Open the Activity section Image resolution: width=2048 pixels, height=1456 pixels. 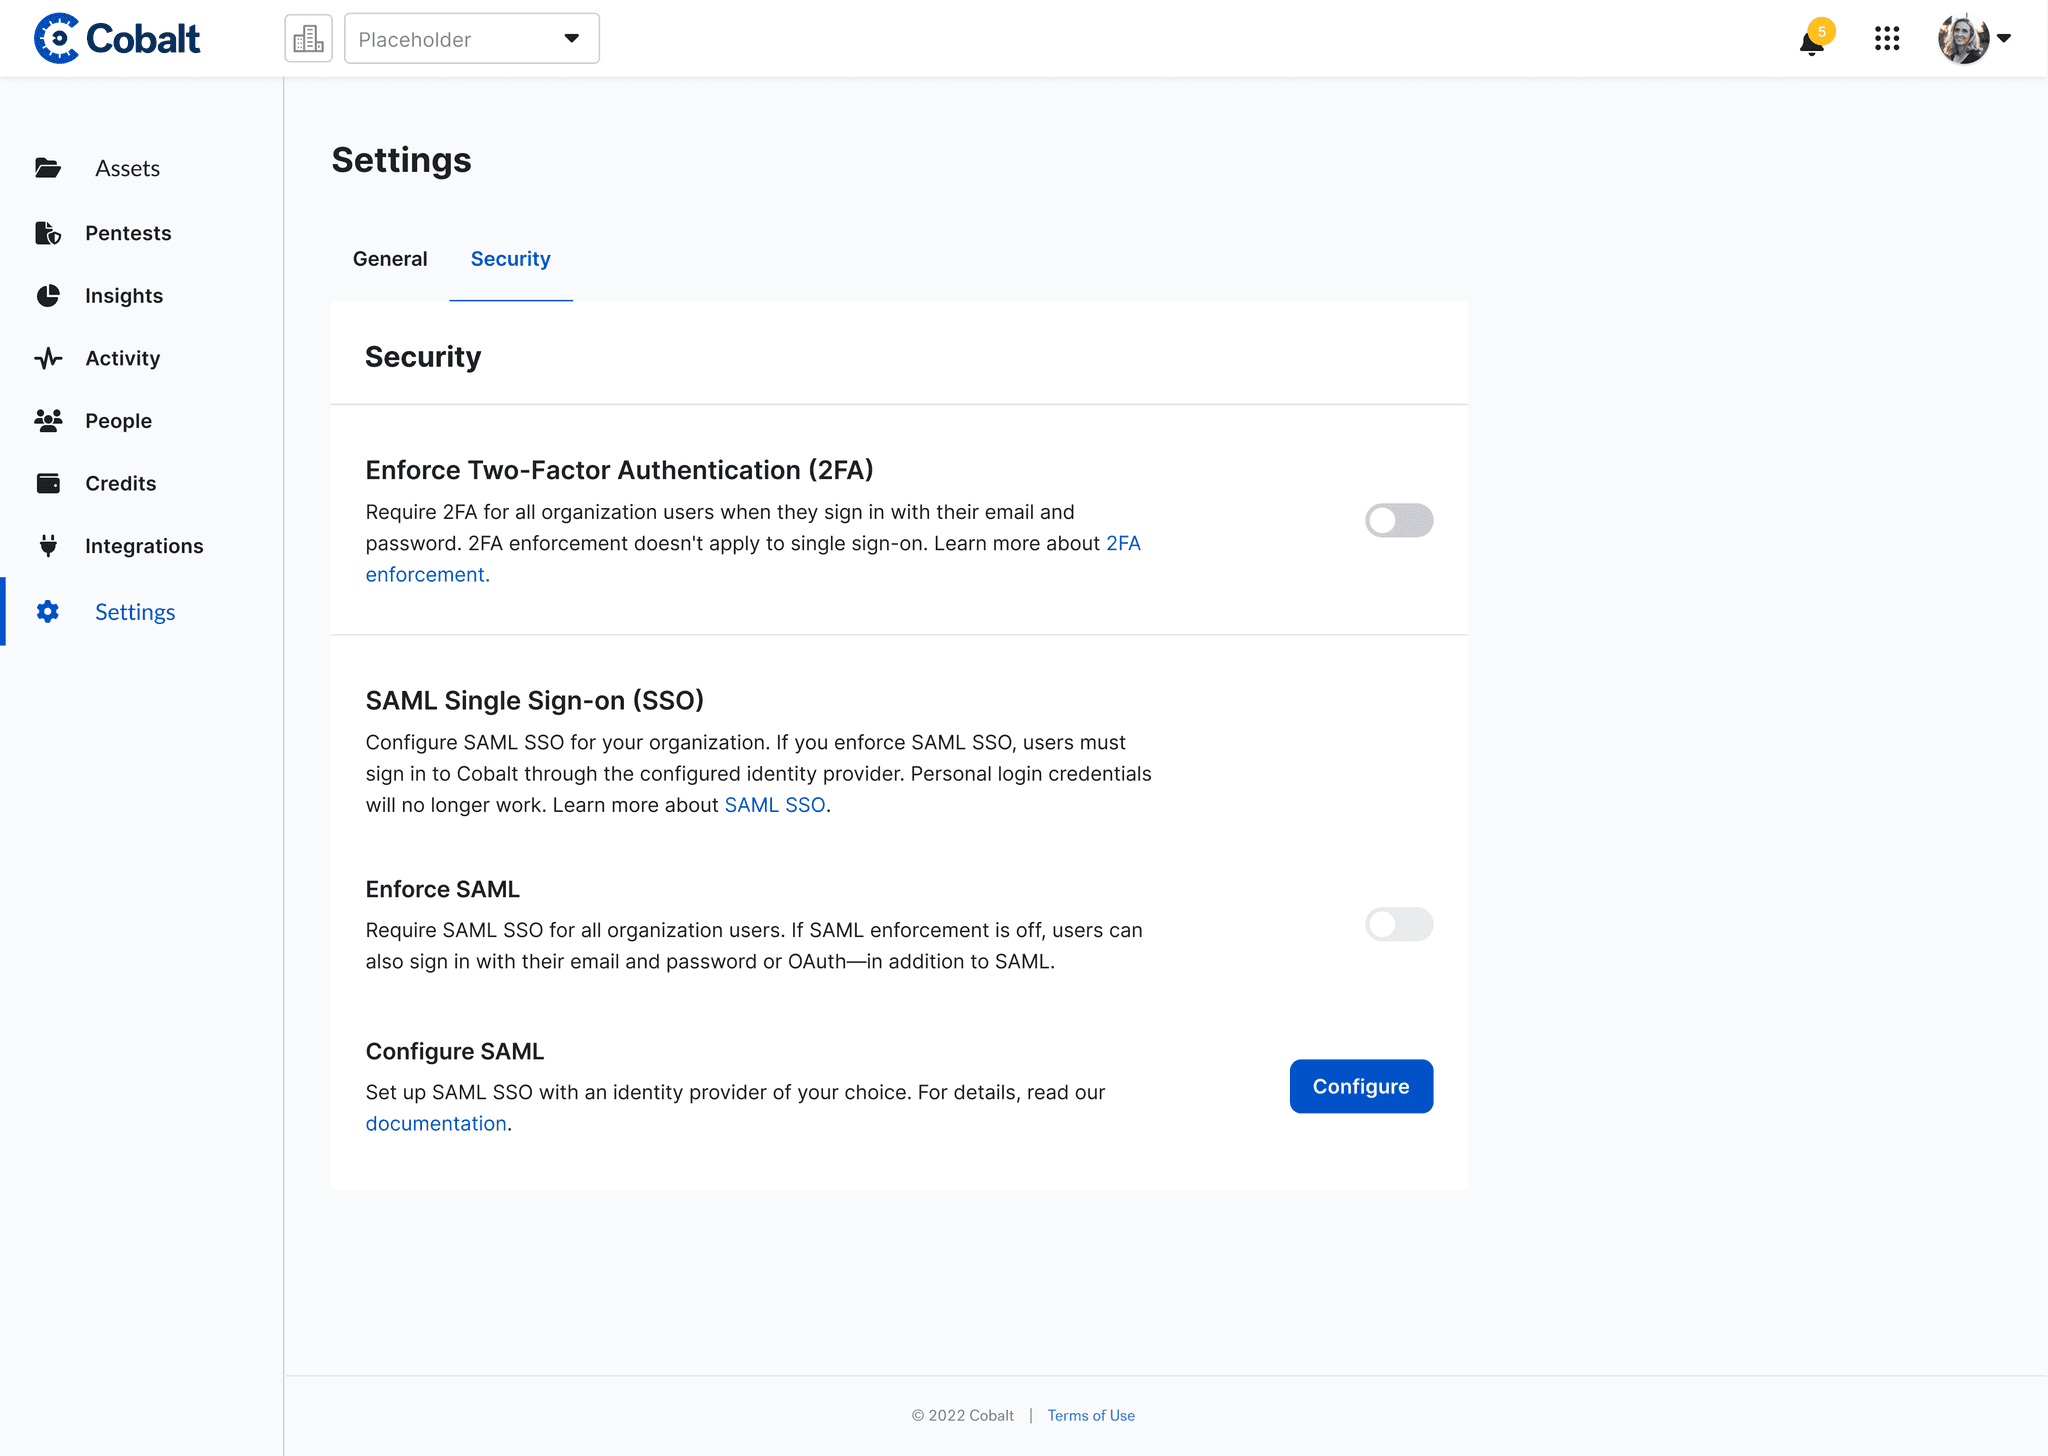point(122,358)
